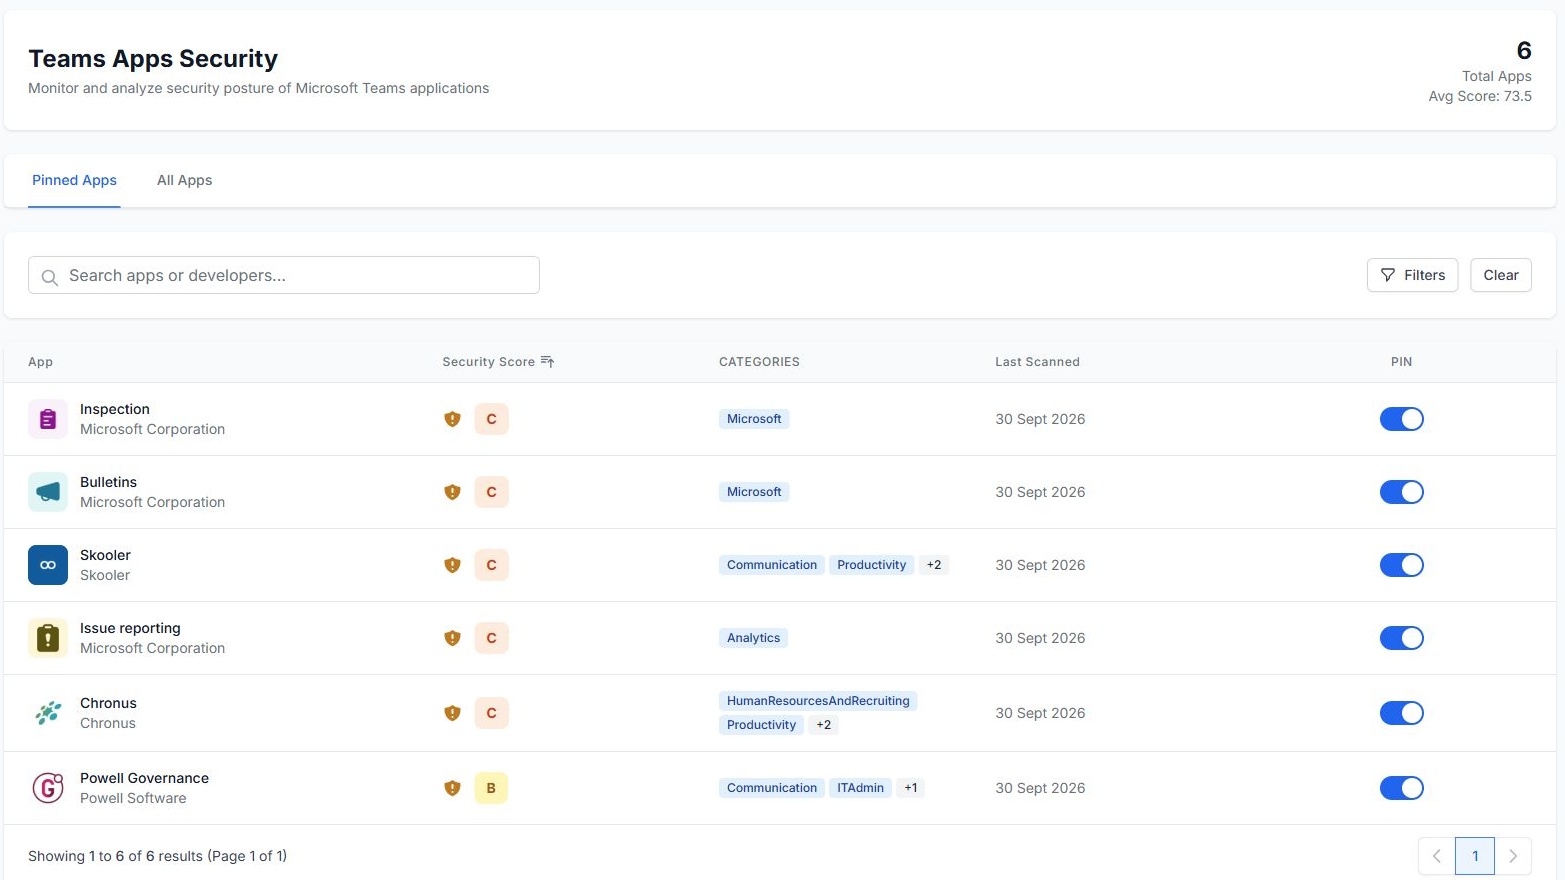Image resolution: width=1565 pixels, height=880 pixels.
Task: Open the Filters panel
Action: click(x=1412, y=275)
